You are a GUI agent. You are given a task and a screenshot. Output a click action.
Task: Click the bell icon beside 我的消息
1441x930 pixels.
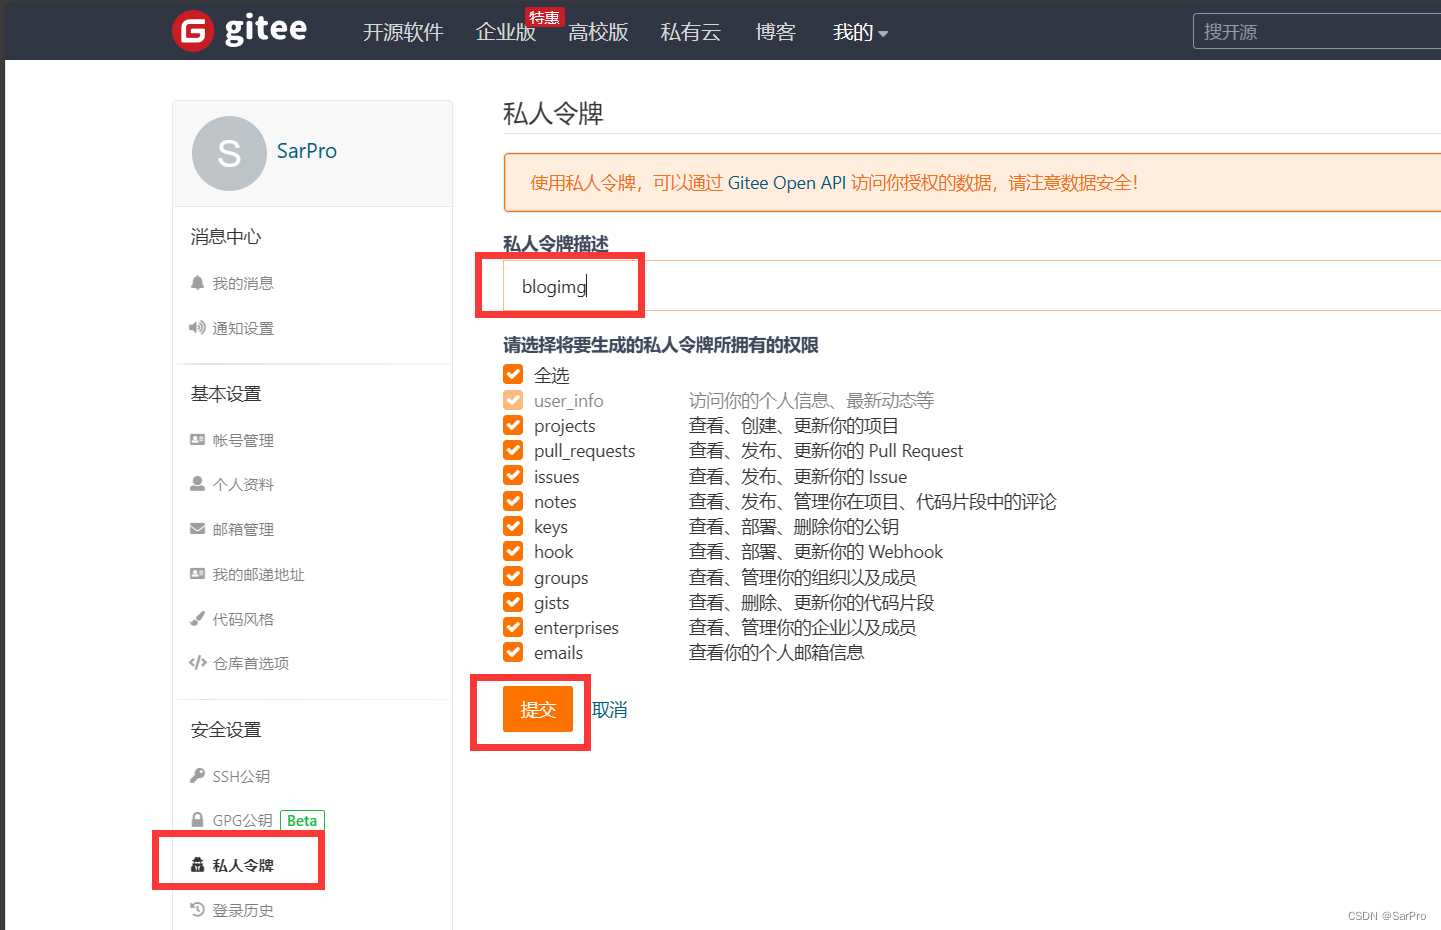pos(198,283)
